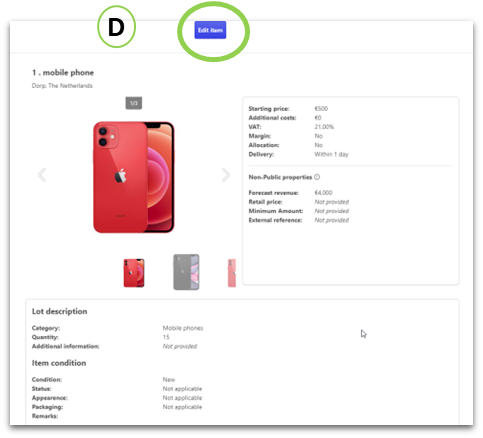This screenshot has width=483, height=438.
Task: Click the Within 1 day delivery value
Action: tap(332, 154)
